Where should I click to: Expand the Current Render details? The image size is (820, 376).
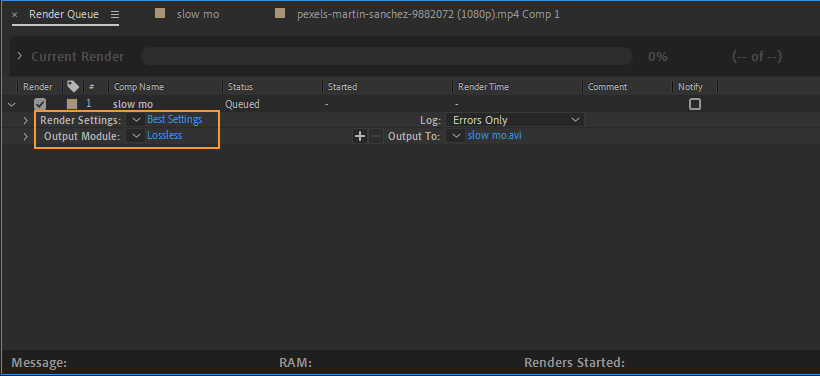pyautogui.click(x=19, y=56)
